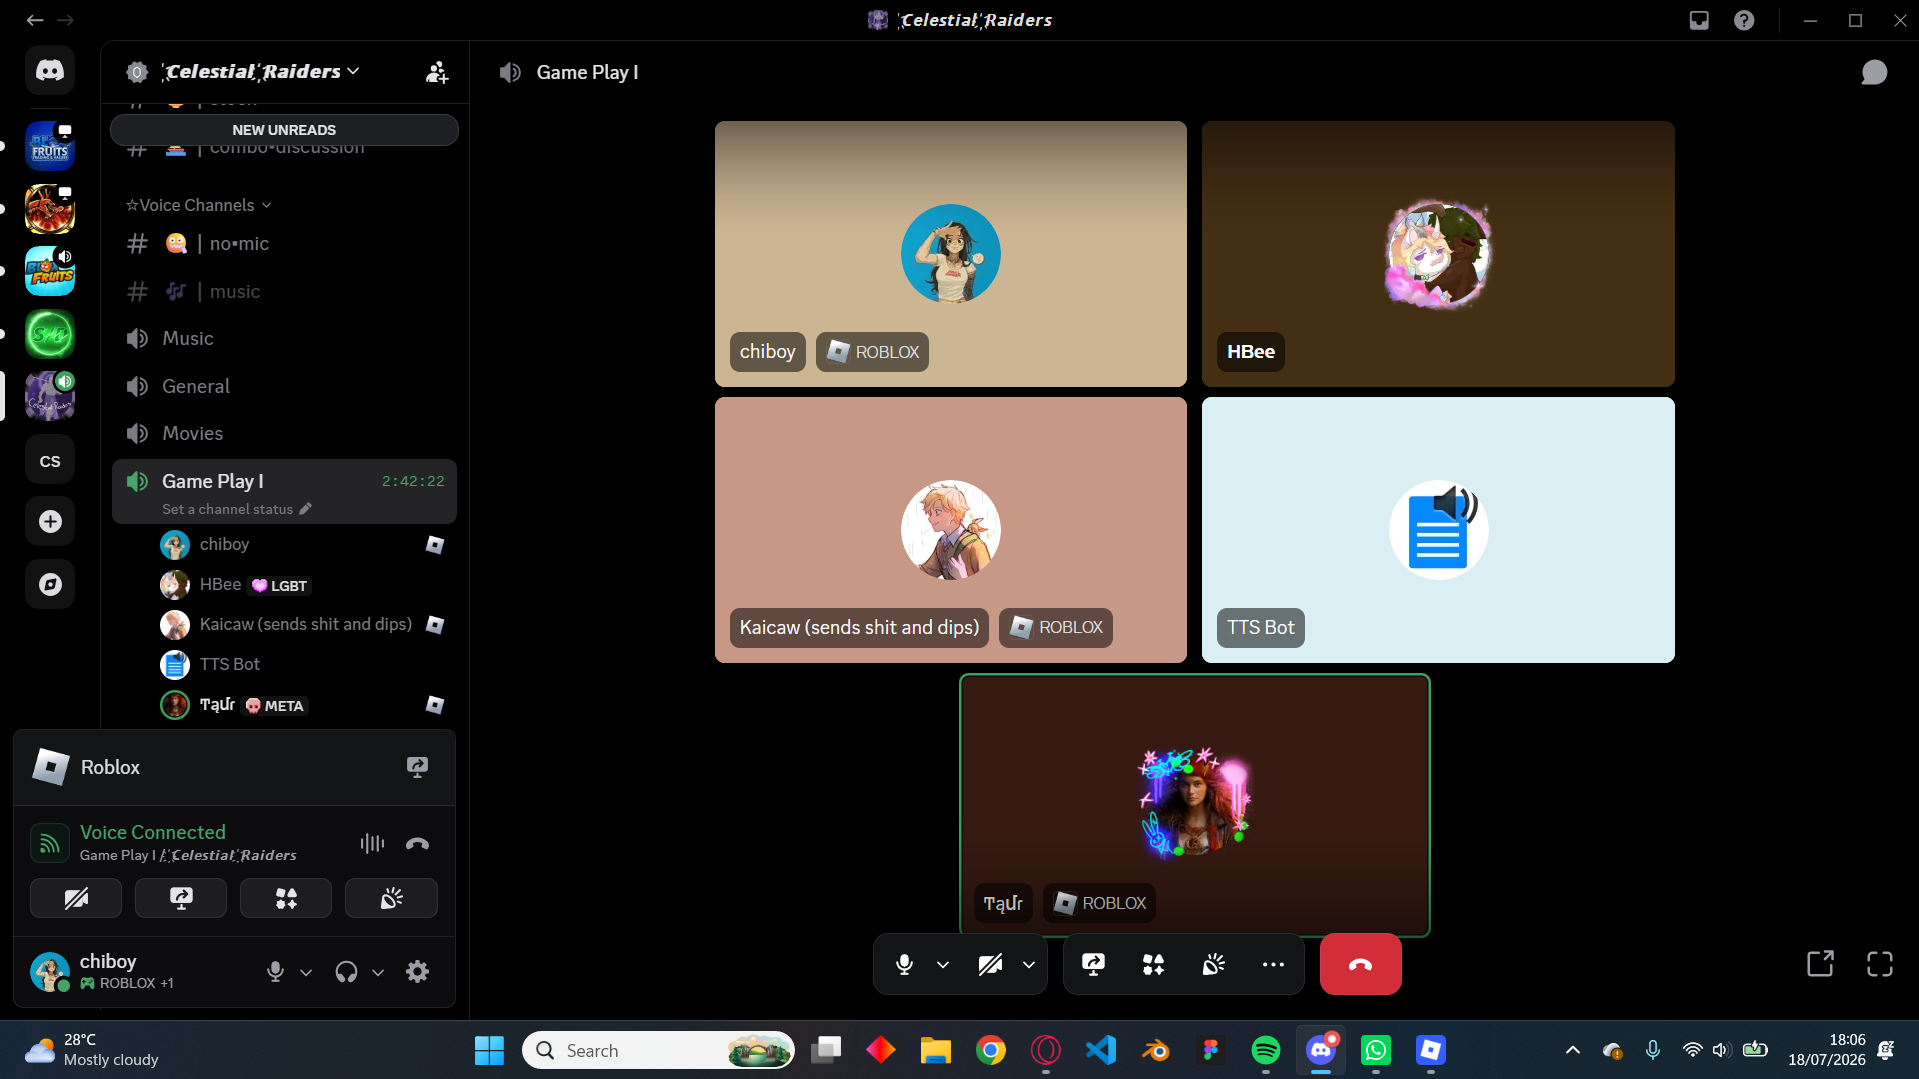
Task: Collapse the Voice Channels category
Action: pyautogui.click(x=198, y=205)
